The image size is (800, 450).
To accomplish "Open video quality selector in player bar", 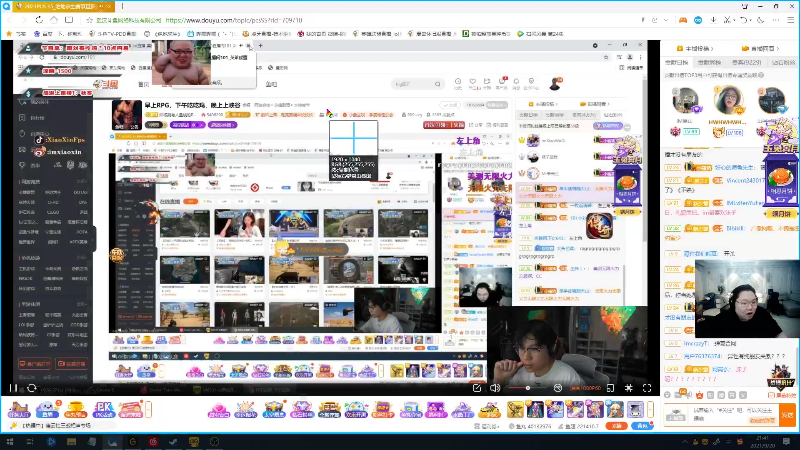I will [x=586, y=388].
